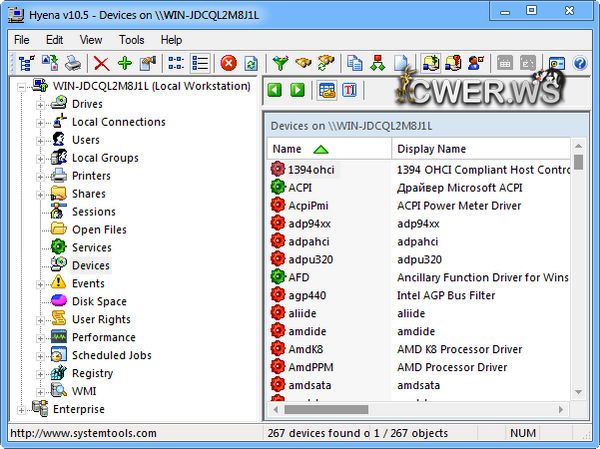The width and height of the screenshot is (600, 449).
Task: Open the User Rights tree item
Action: (101, 319)
